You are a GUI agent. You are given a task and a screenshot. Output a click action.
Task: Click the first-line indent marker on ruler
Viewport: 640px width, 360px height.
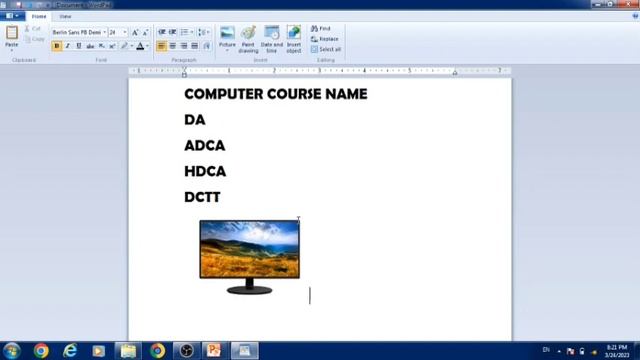coord(184,69)
